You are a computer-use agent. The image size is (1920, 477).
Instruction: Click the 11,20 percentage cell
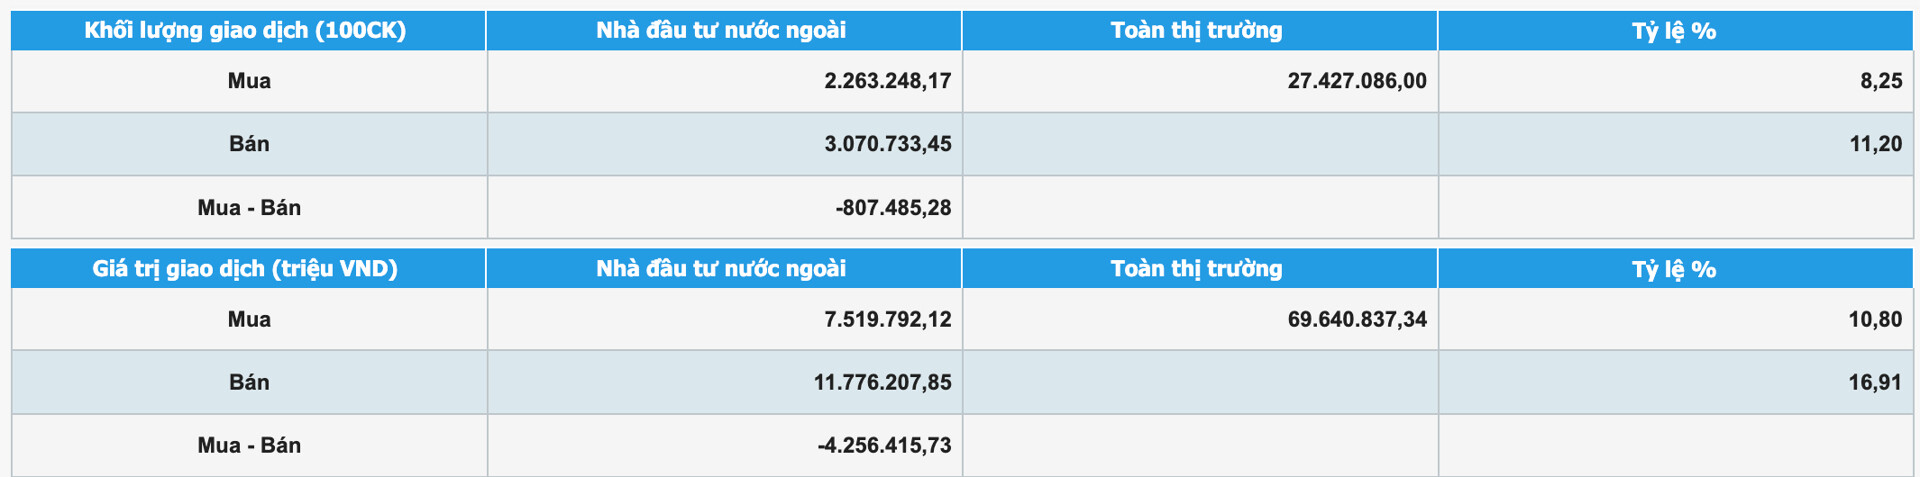click(1875, 144)
